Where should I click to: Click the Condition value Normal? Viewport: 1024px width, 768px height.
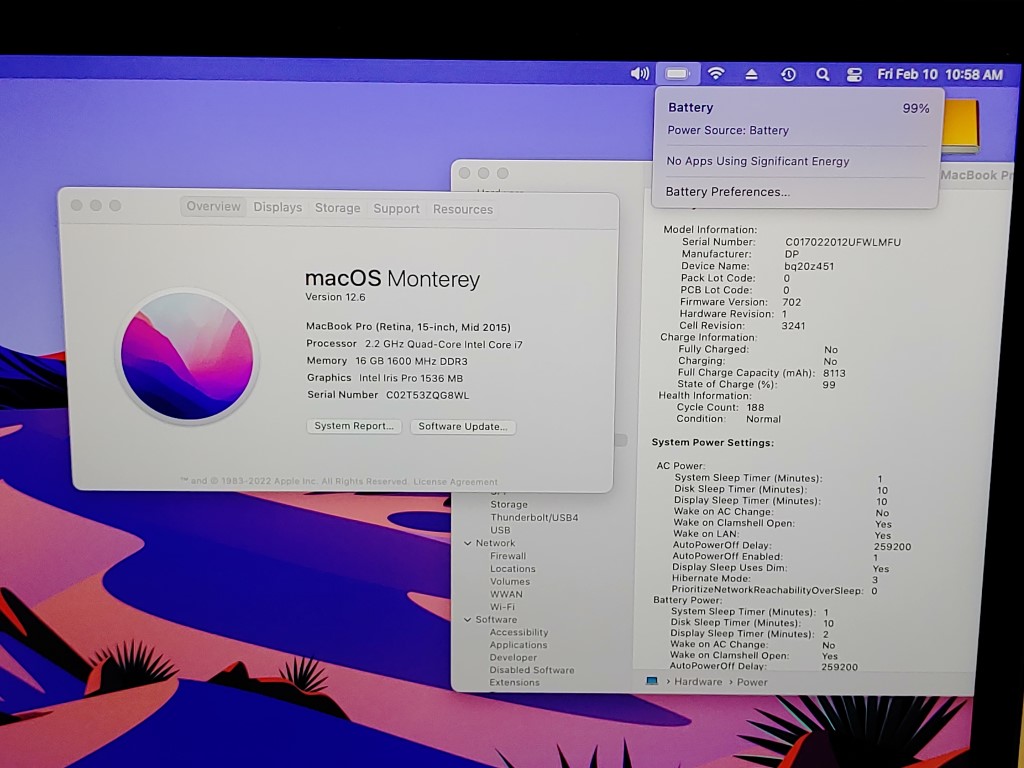(x=763, y=419)
